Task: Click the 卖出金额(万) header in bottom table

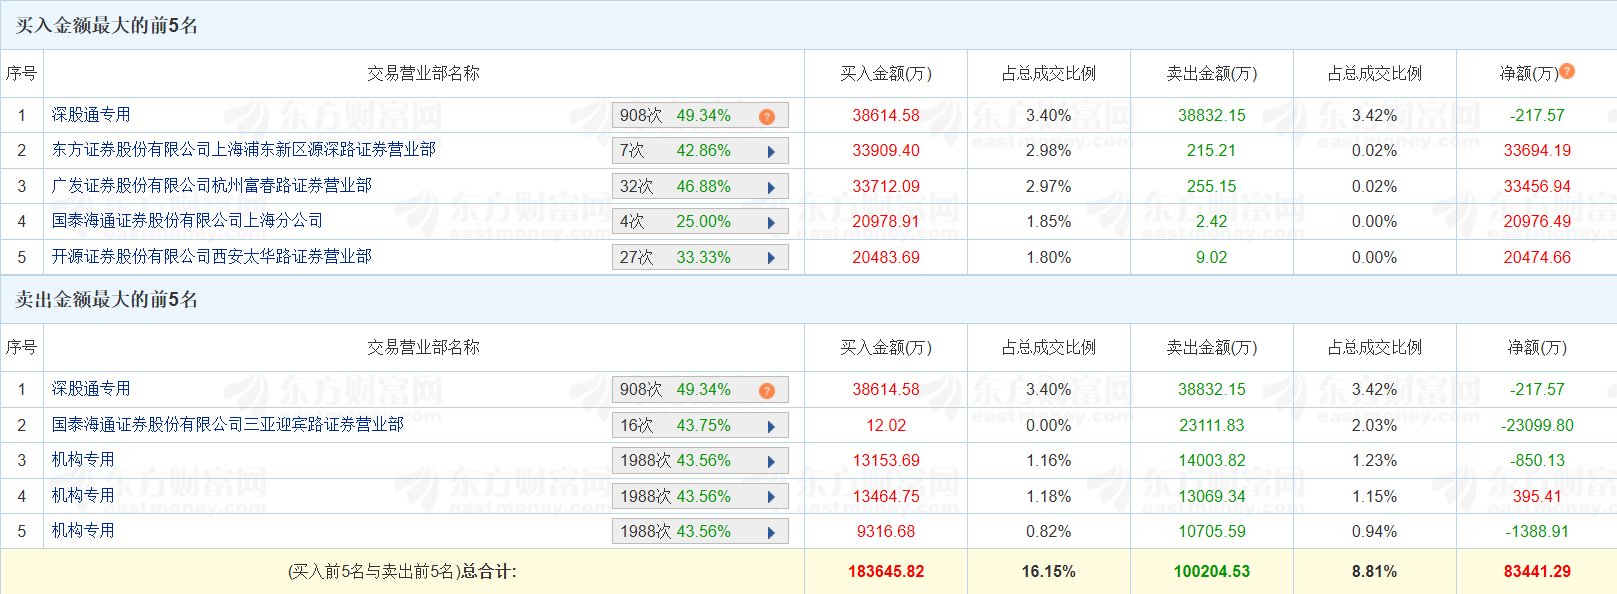Action: click(x=1211, y=348)
